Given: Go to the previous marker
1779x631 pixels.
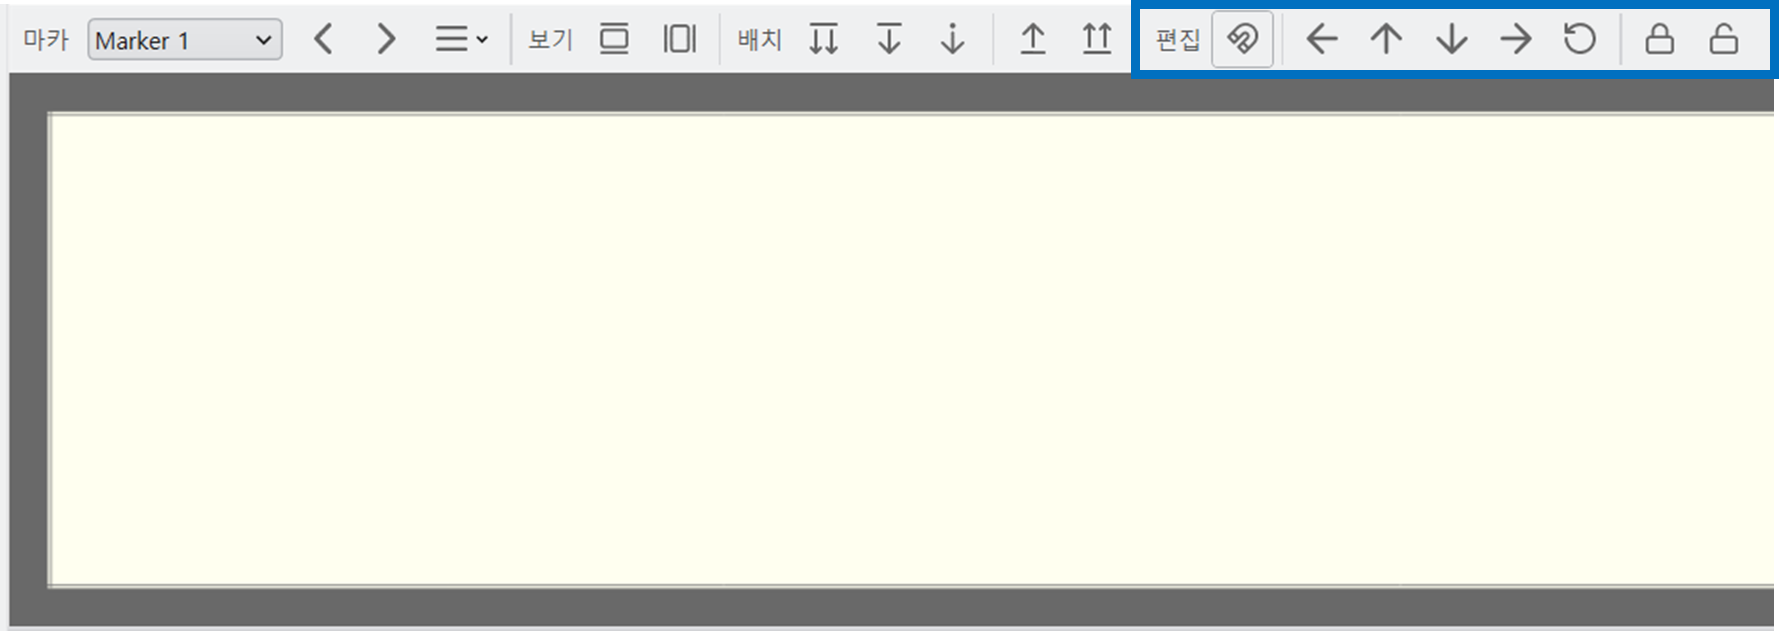Looking at the screenshot, I should point(322,40).
